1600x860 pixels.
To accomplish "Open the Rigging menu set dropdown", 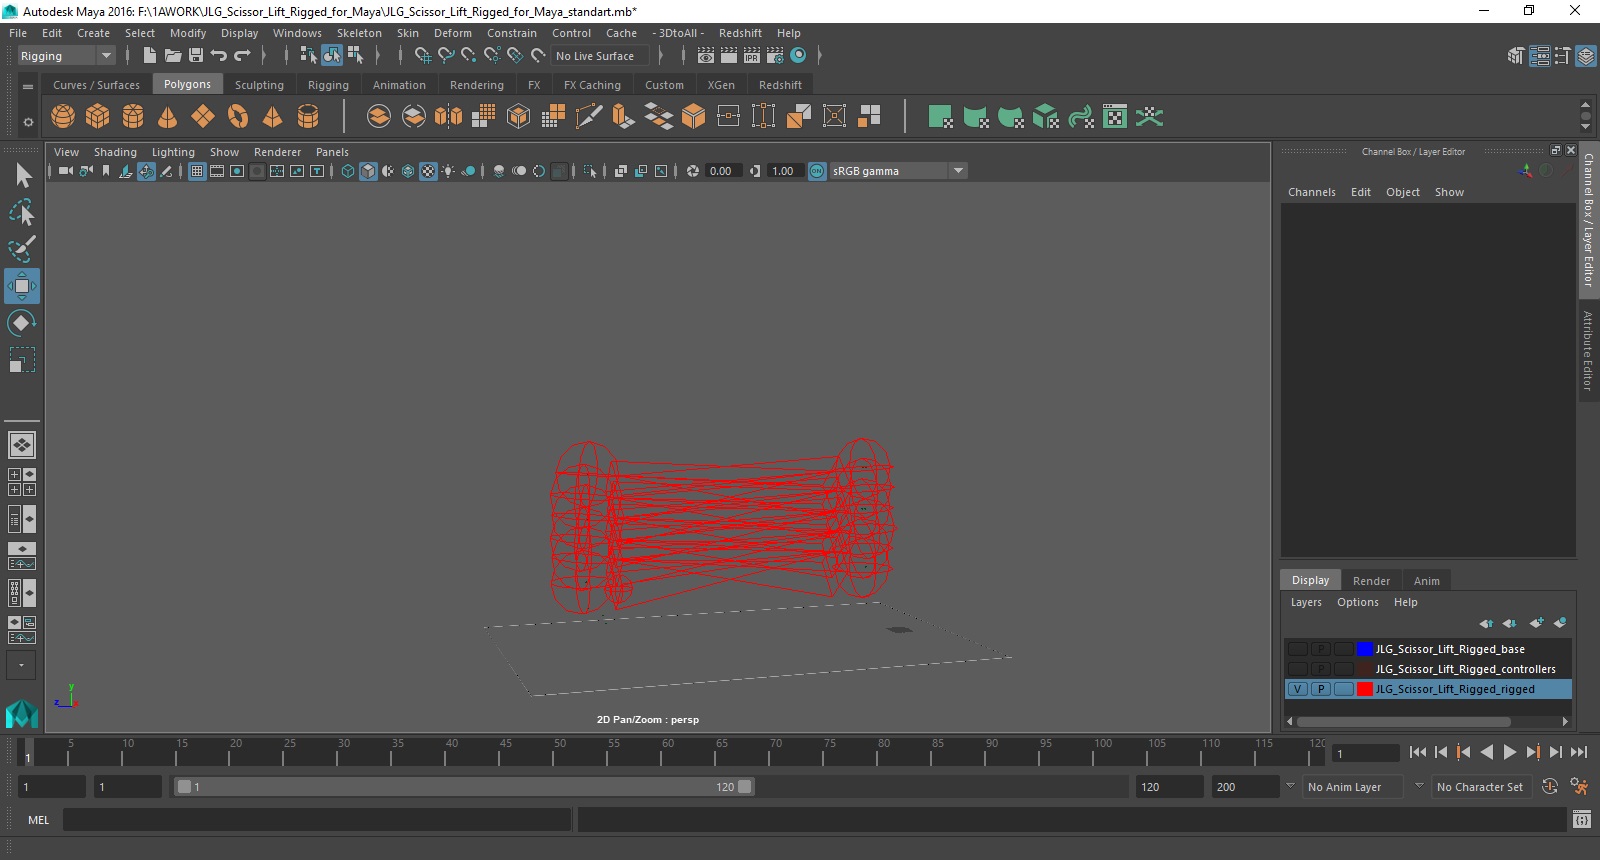I will point(66,56).
